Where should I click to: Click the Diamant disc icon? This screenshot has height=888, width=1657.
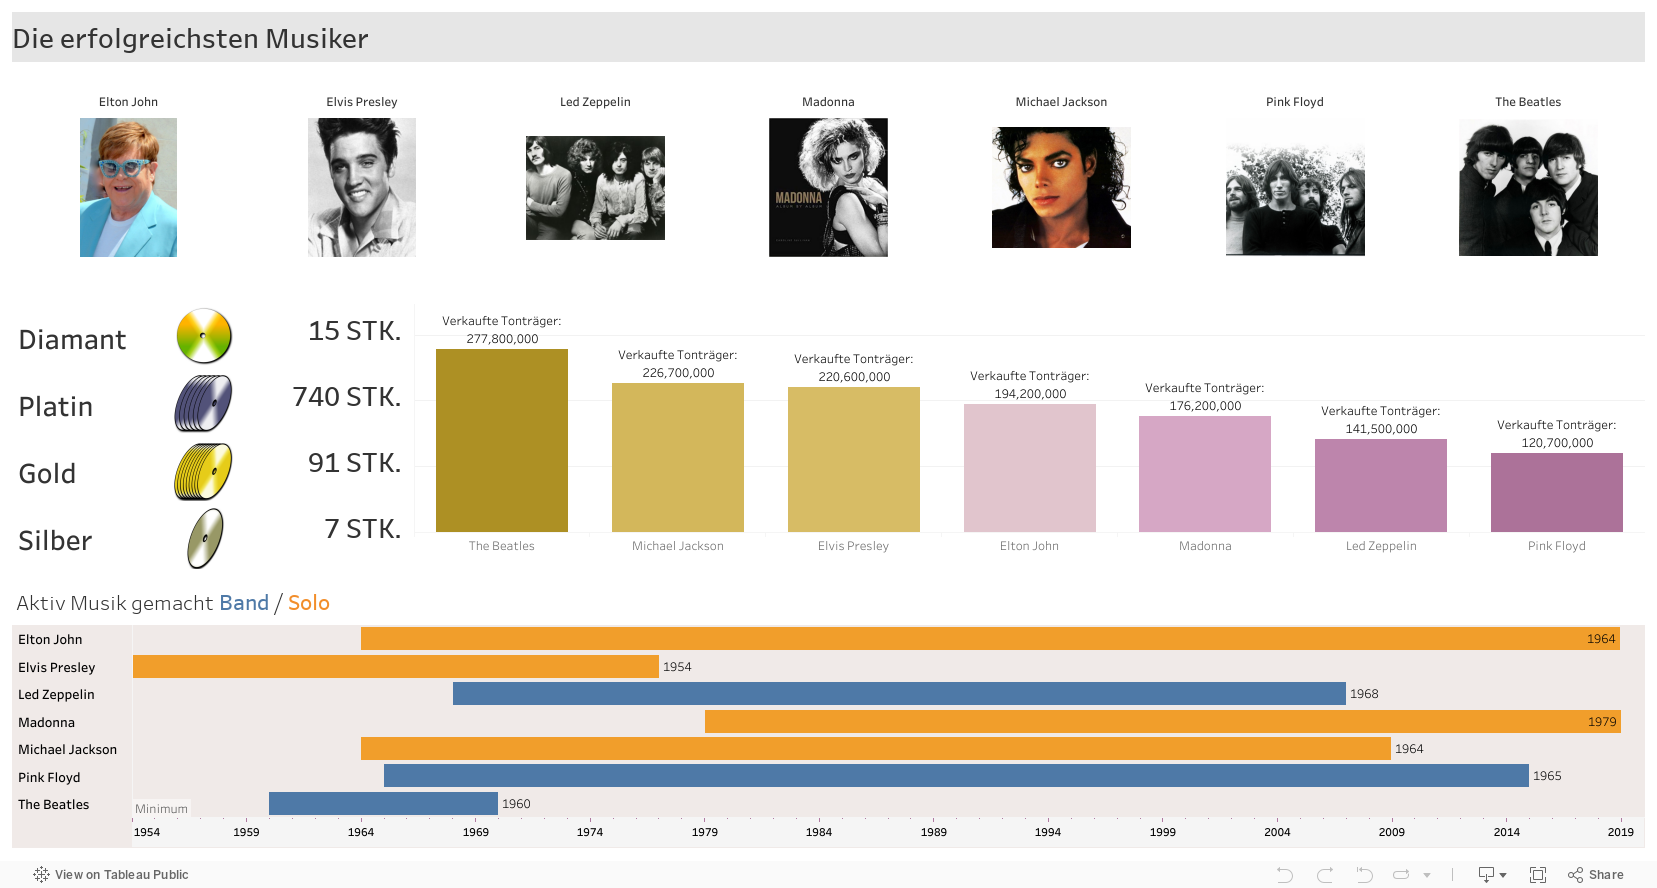pos(204,336)
